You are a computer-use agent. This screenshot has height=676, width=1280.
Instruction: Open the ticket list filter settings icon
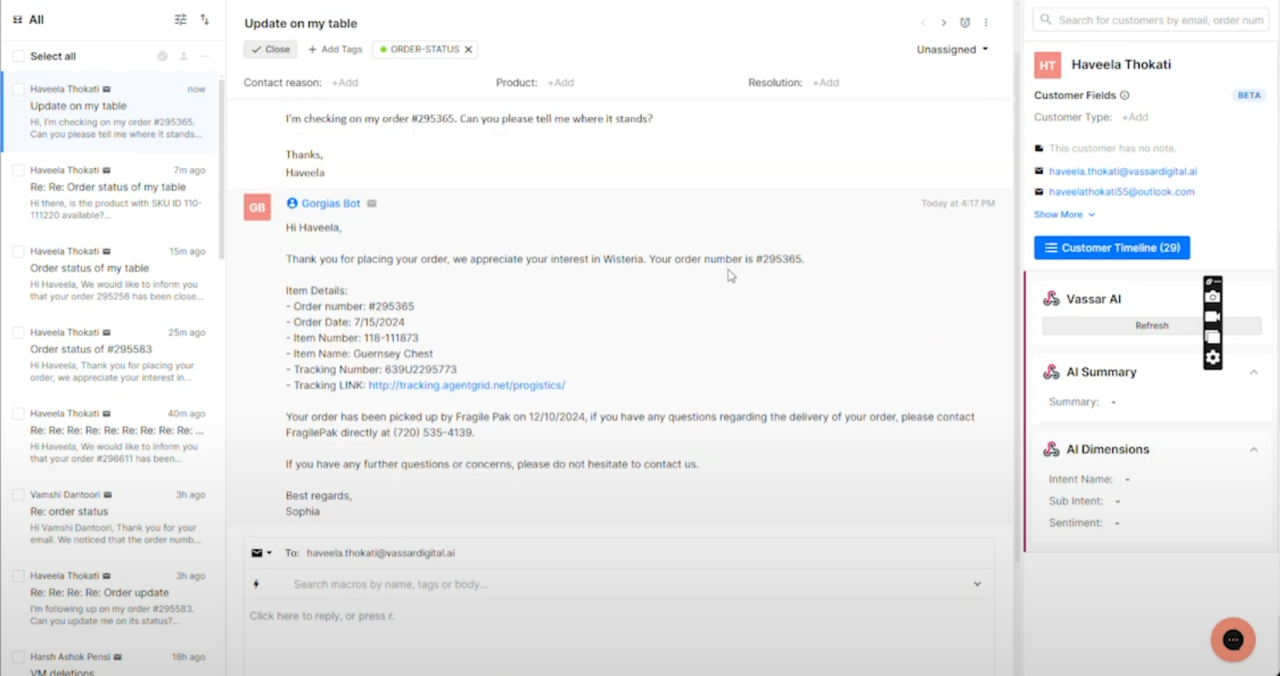[180, 19]
